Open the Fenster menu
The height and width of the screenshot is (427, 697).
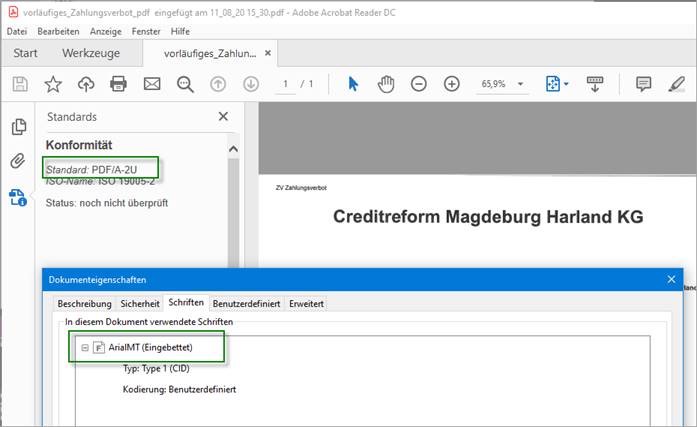146,32
